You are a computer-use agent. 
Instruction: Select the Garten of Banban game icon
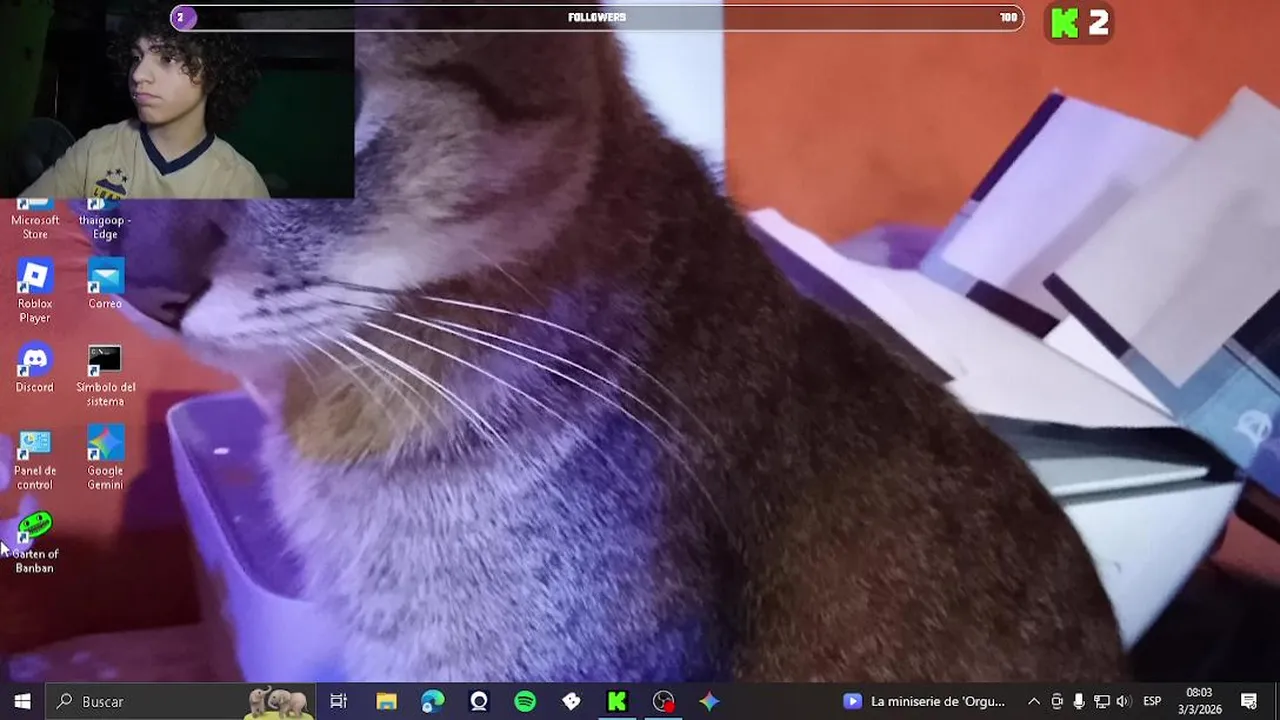[x=35, y=543]
